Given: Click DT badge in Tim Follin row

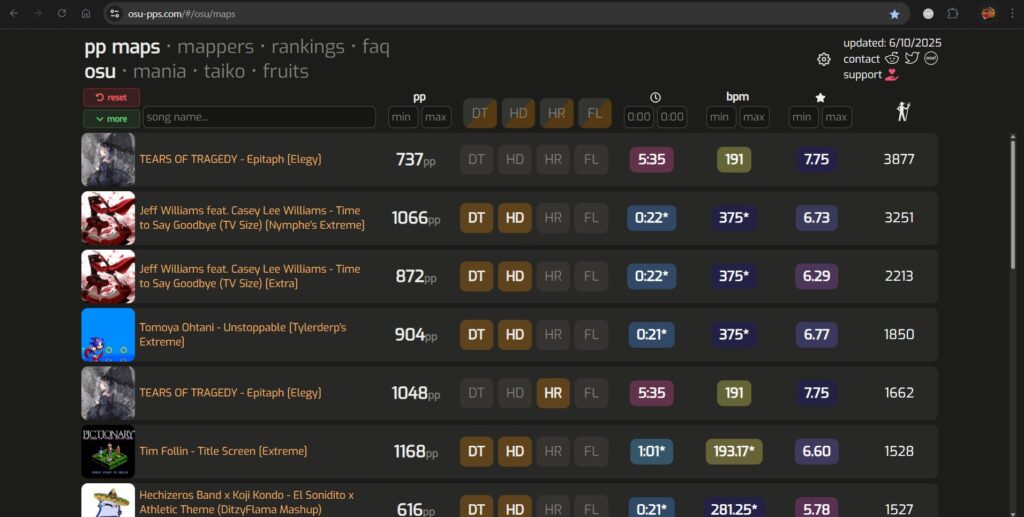Looking at the screenshot, I should (477, 451).
